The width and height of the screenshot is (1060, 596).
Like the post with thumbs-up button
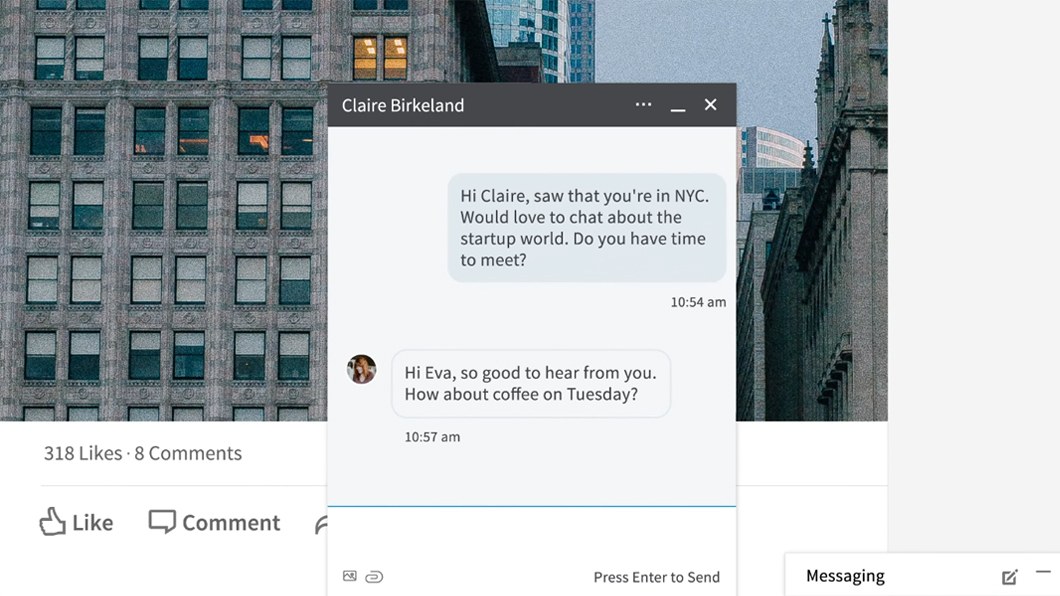[x=76, y=522]
